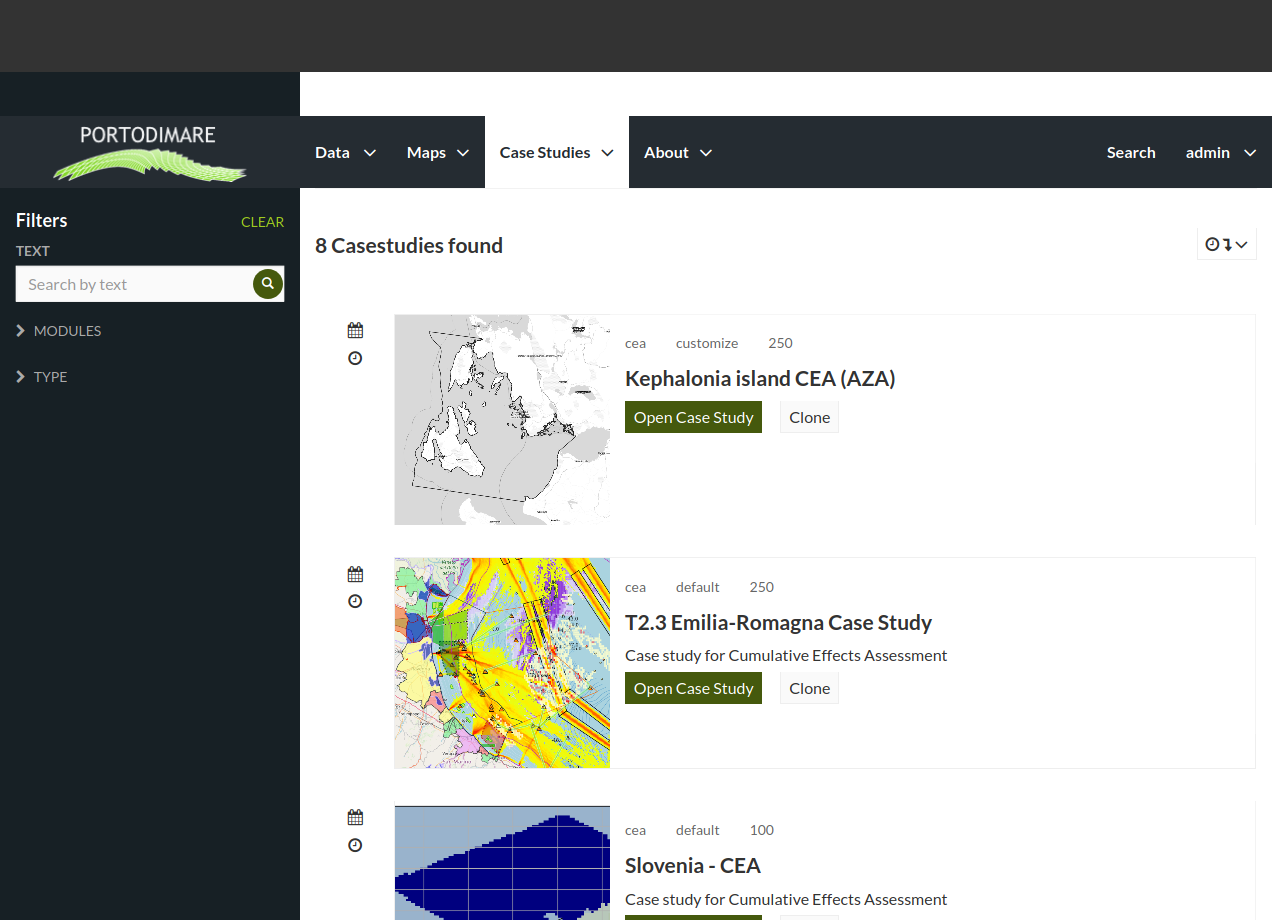Click the 'default' tag on Slovenia card
This screenshot has height=920, width=1272.
pyautogui.click(x=697, y=830)
